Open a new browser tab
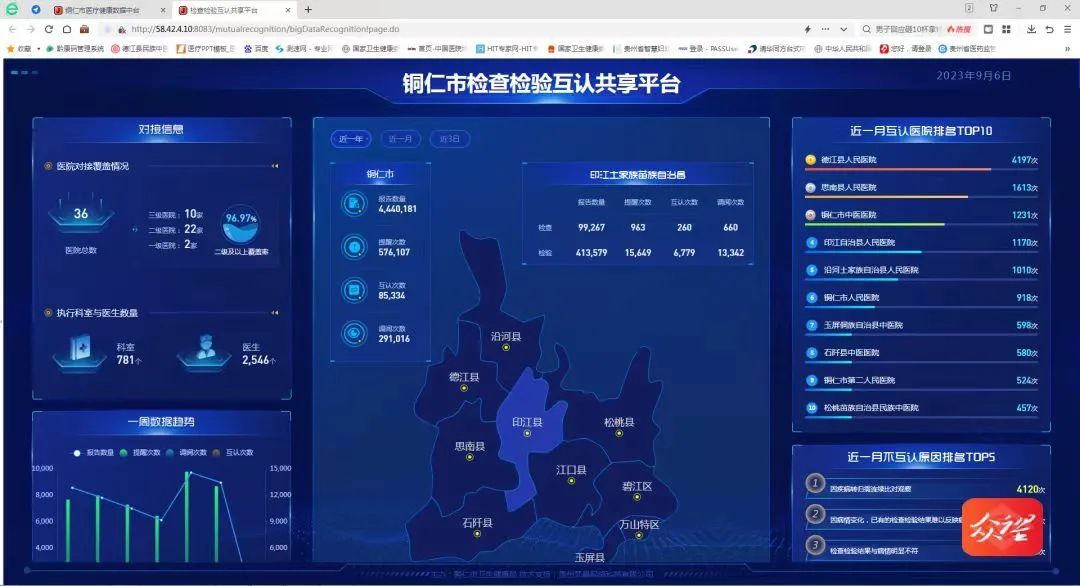1080x586 pixels. (308, 10)
